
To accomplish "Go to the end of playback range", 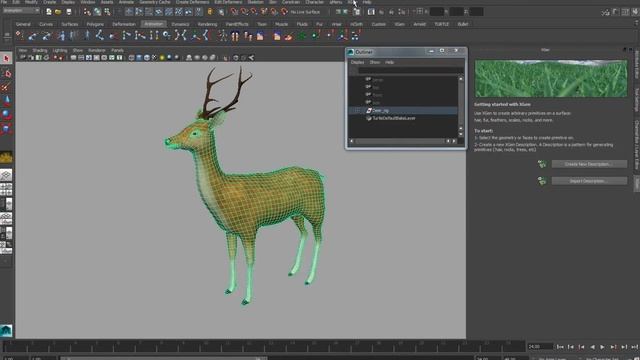I will point(635,347).
